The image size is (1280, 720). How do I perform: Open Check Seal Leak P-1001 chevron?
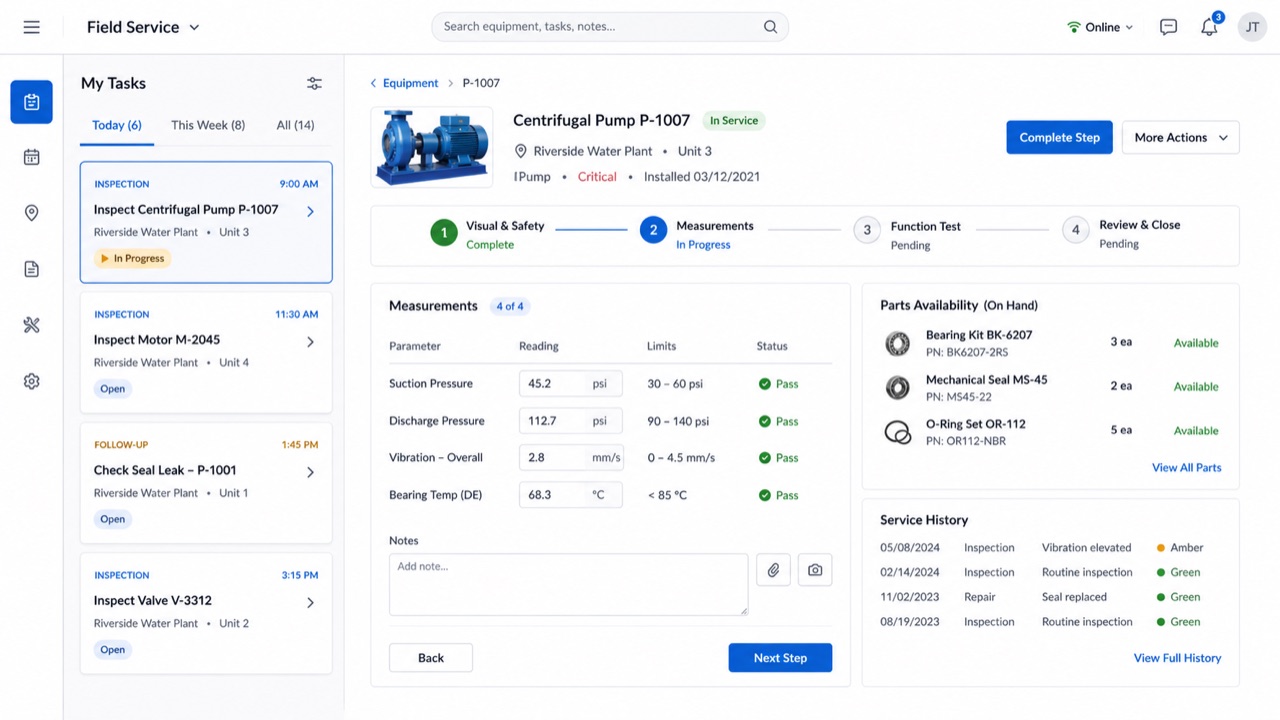coord(310,472)
